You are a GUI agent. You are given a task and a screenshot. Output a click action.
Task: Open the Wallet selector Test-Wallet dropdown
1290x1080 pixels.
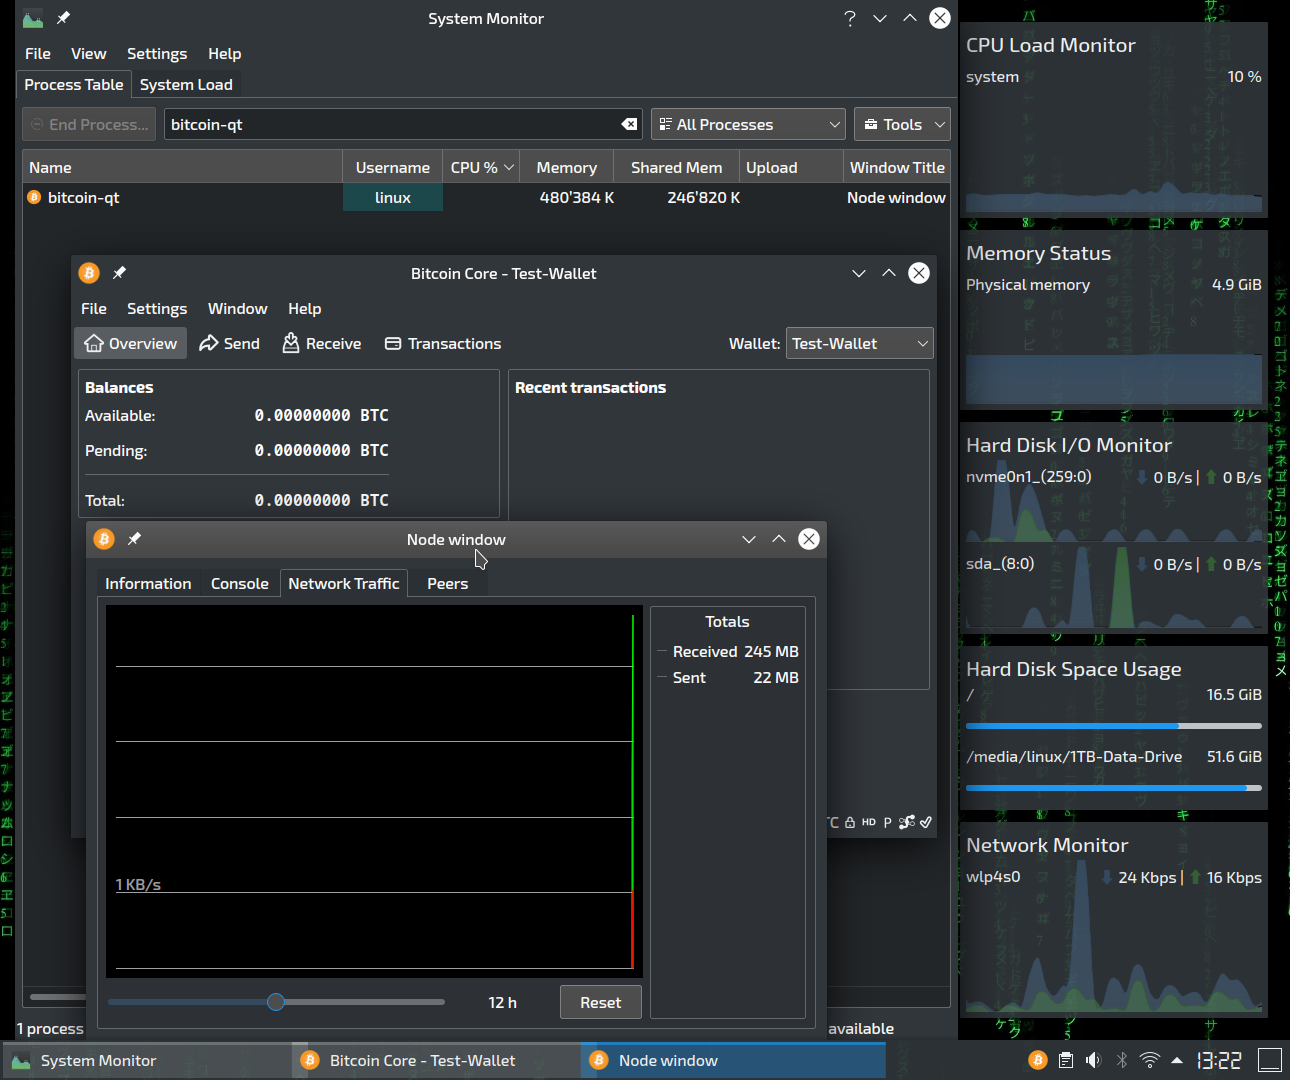click(860, 343)
